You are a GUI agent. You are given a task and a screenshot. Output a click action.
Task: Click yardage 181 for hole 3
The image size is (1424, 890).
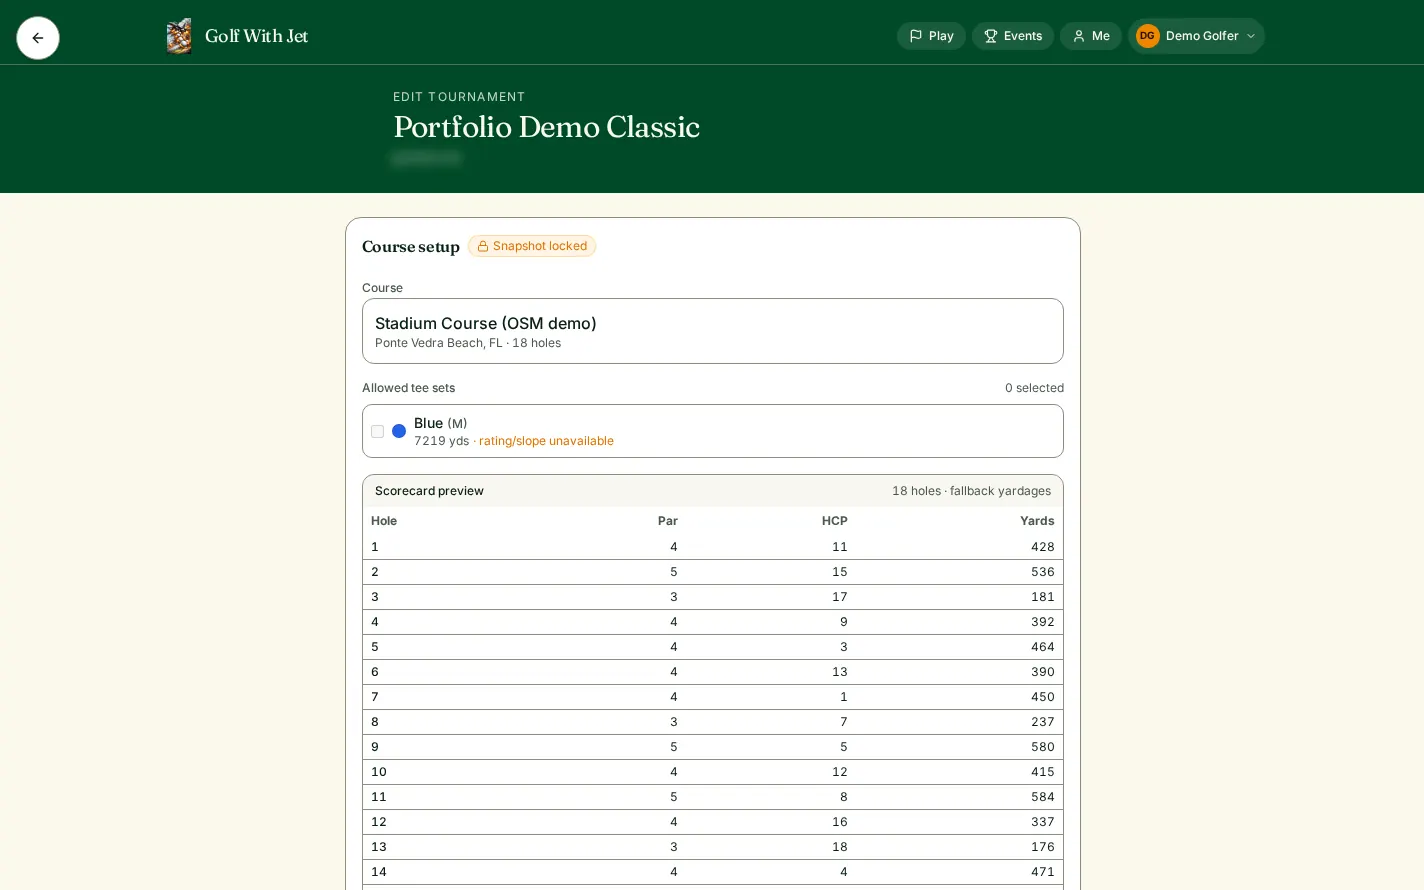click(1043, 597)
